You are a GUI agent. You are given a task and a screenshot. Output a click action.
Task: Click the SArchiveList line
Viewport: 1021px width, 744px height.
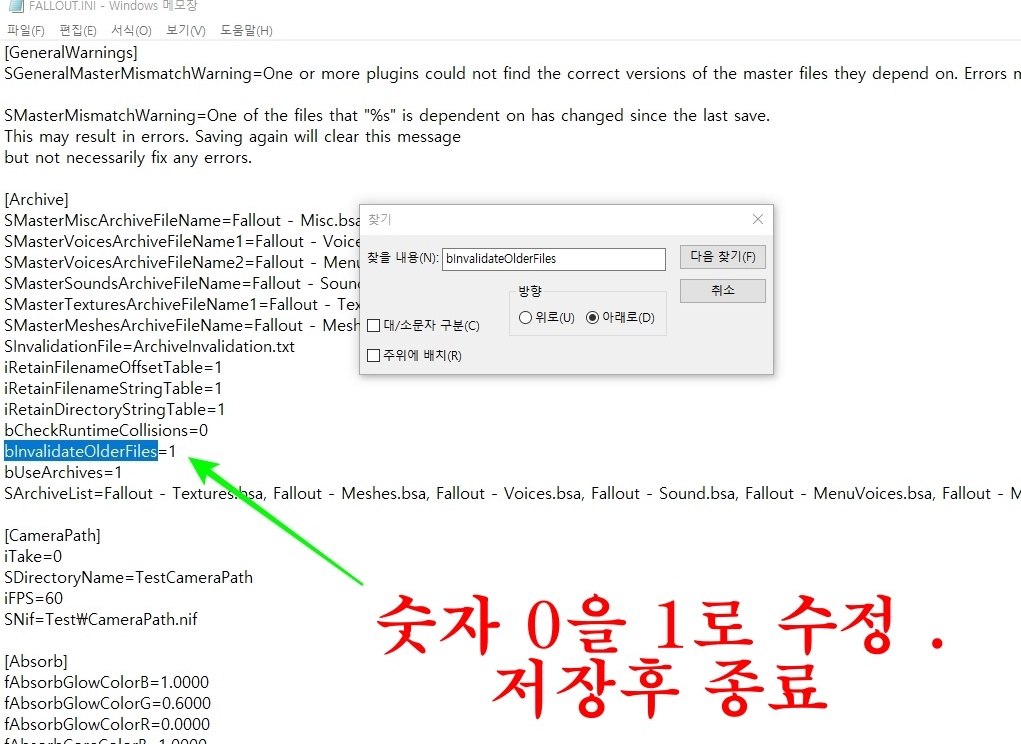coord(512,493)
